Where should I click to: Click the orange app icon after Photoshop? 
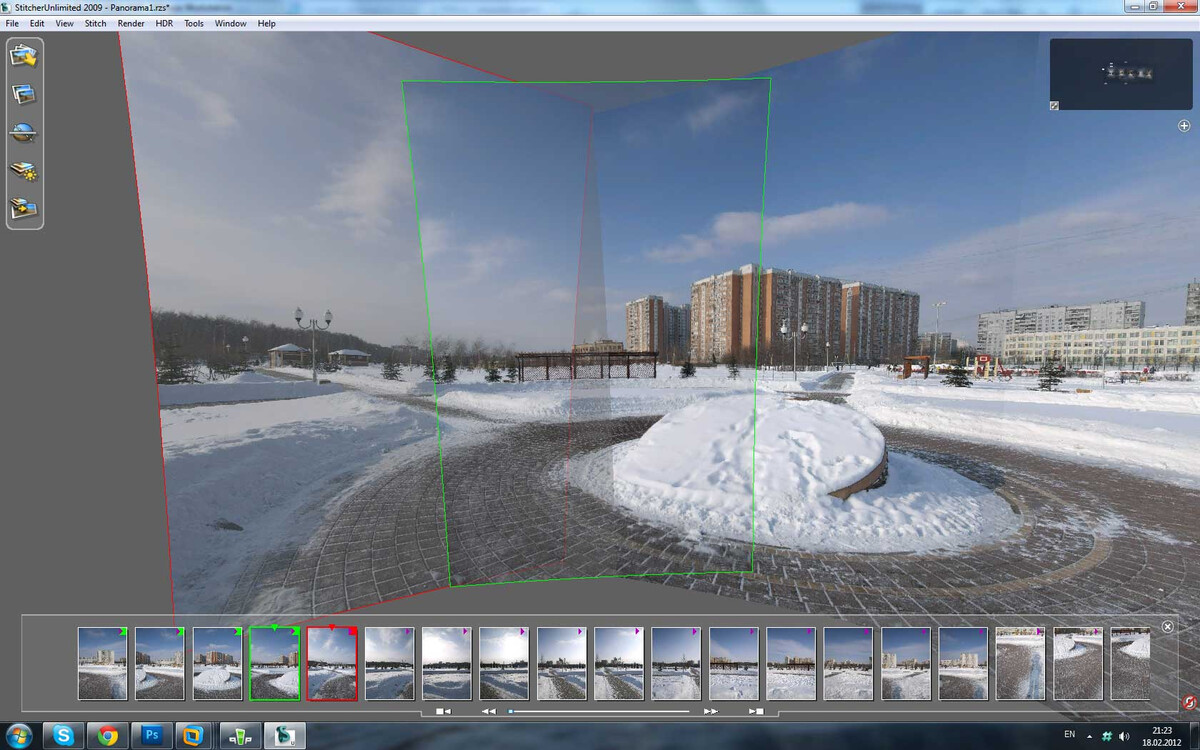click(x=192, y=735)
